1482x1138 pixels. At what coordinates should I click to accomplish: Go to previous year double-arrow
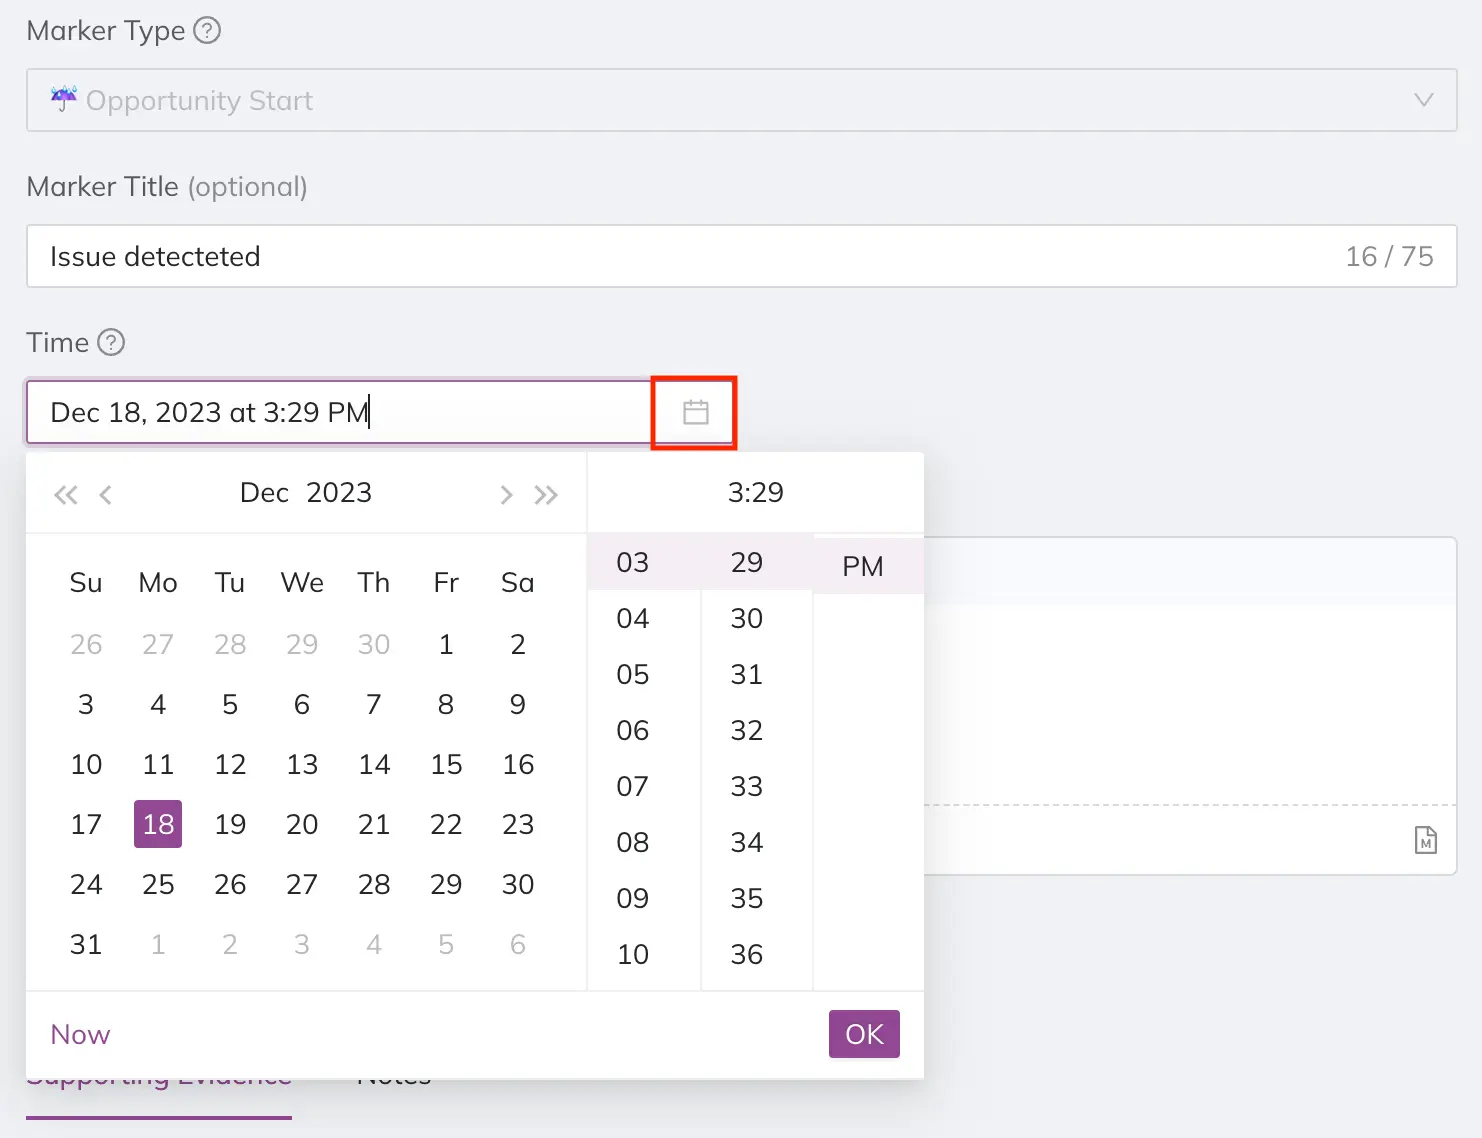[66, 494]
